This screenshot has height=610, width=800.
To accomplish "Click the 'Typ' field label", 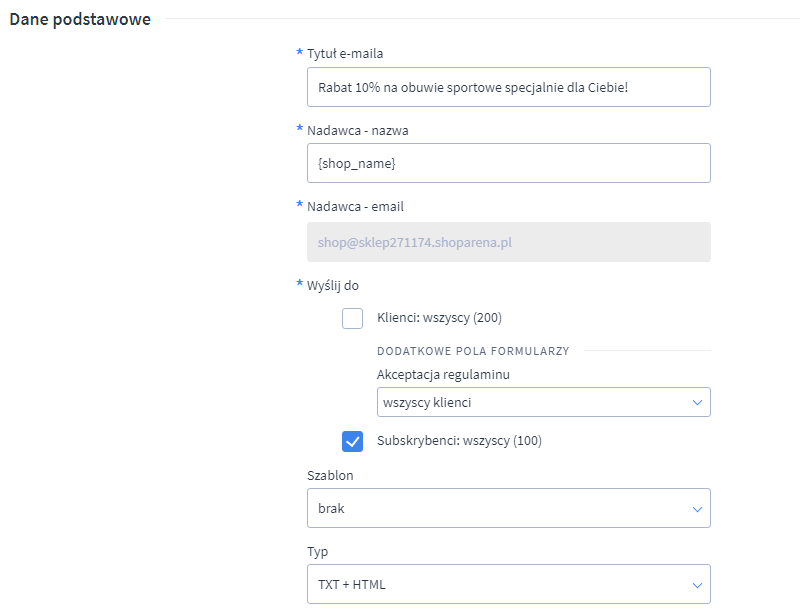I will click(317, 552).
